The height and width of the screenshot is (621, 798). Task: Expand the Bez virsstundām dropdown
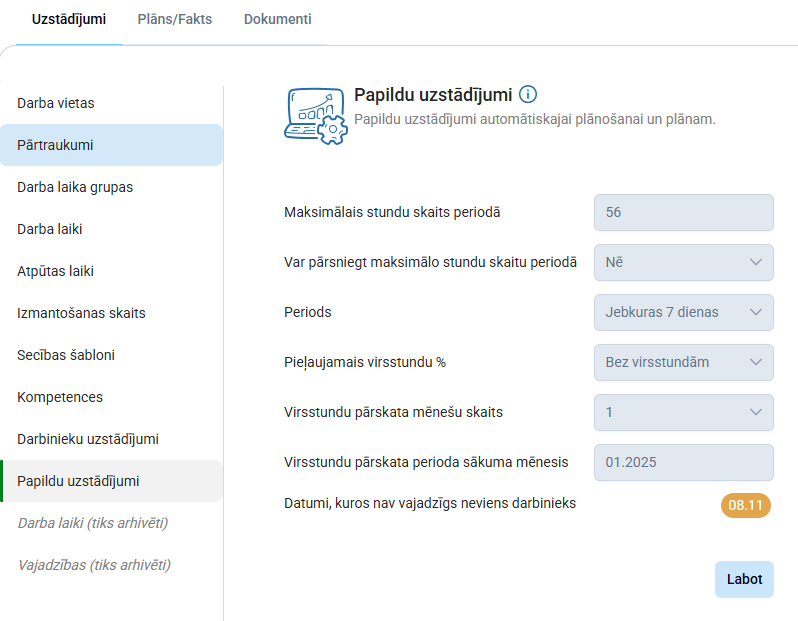pos(683,362)
